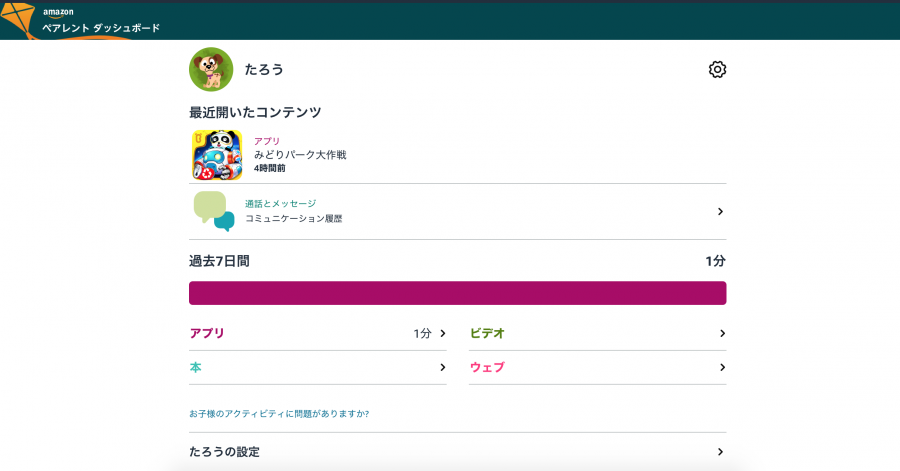Open the アプリ activity category

207,333
